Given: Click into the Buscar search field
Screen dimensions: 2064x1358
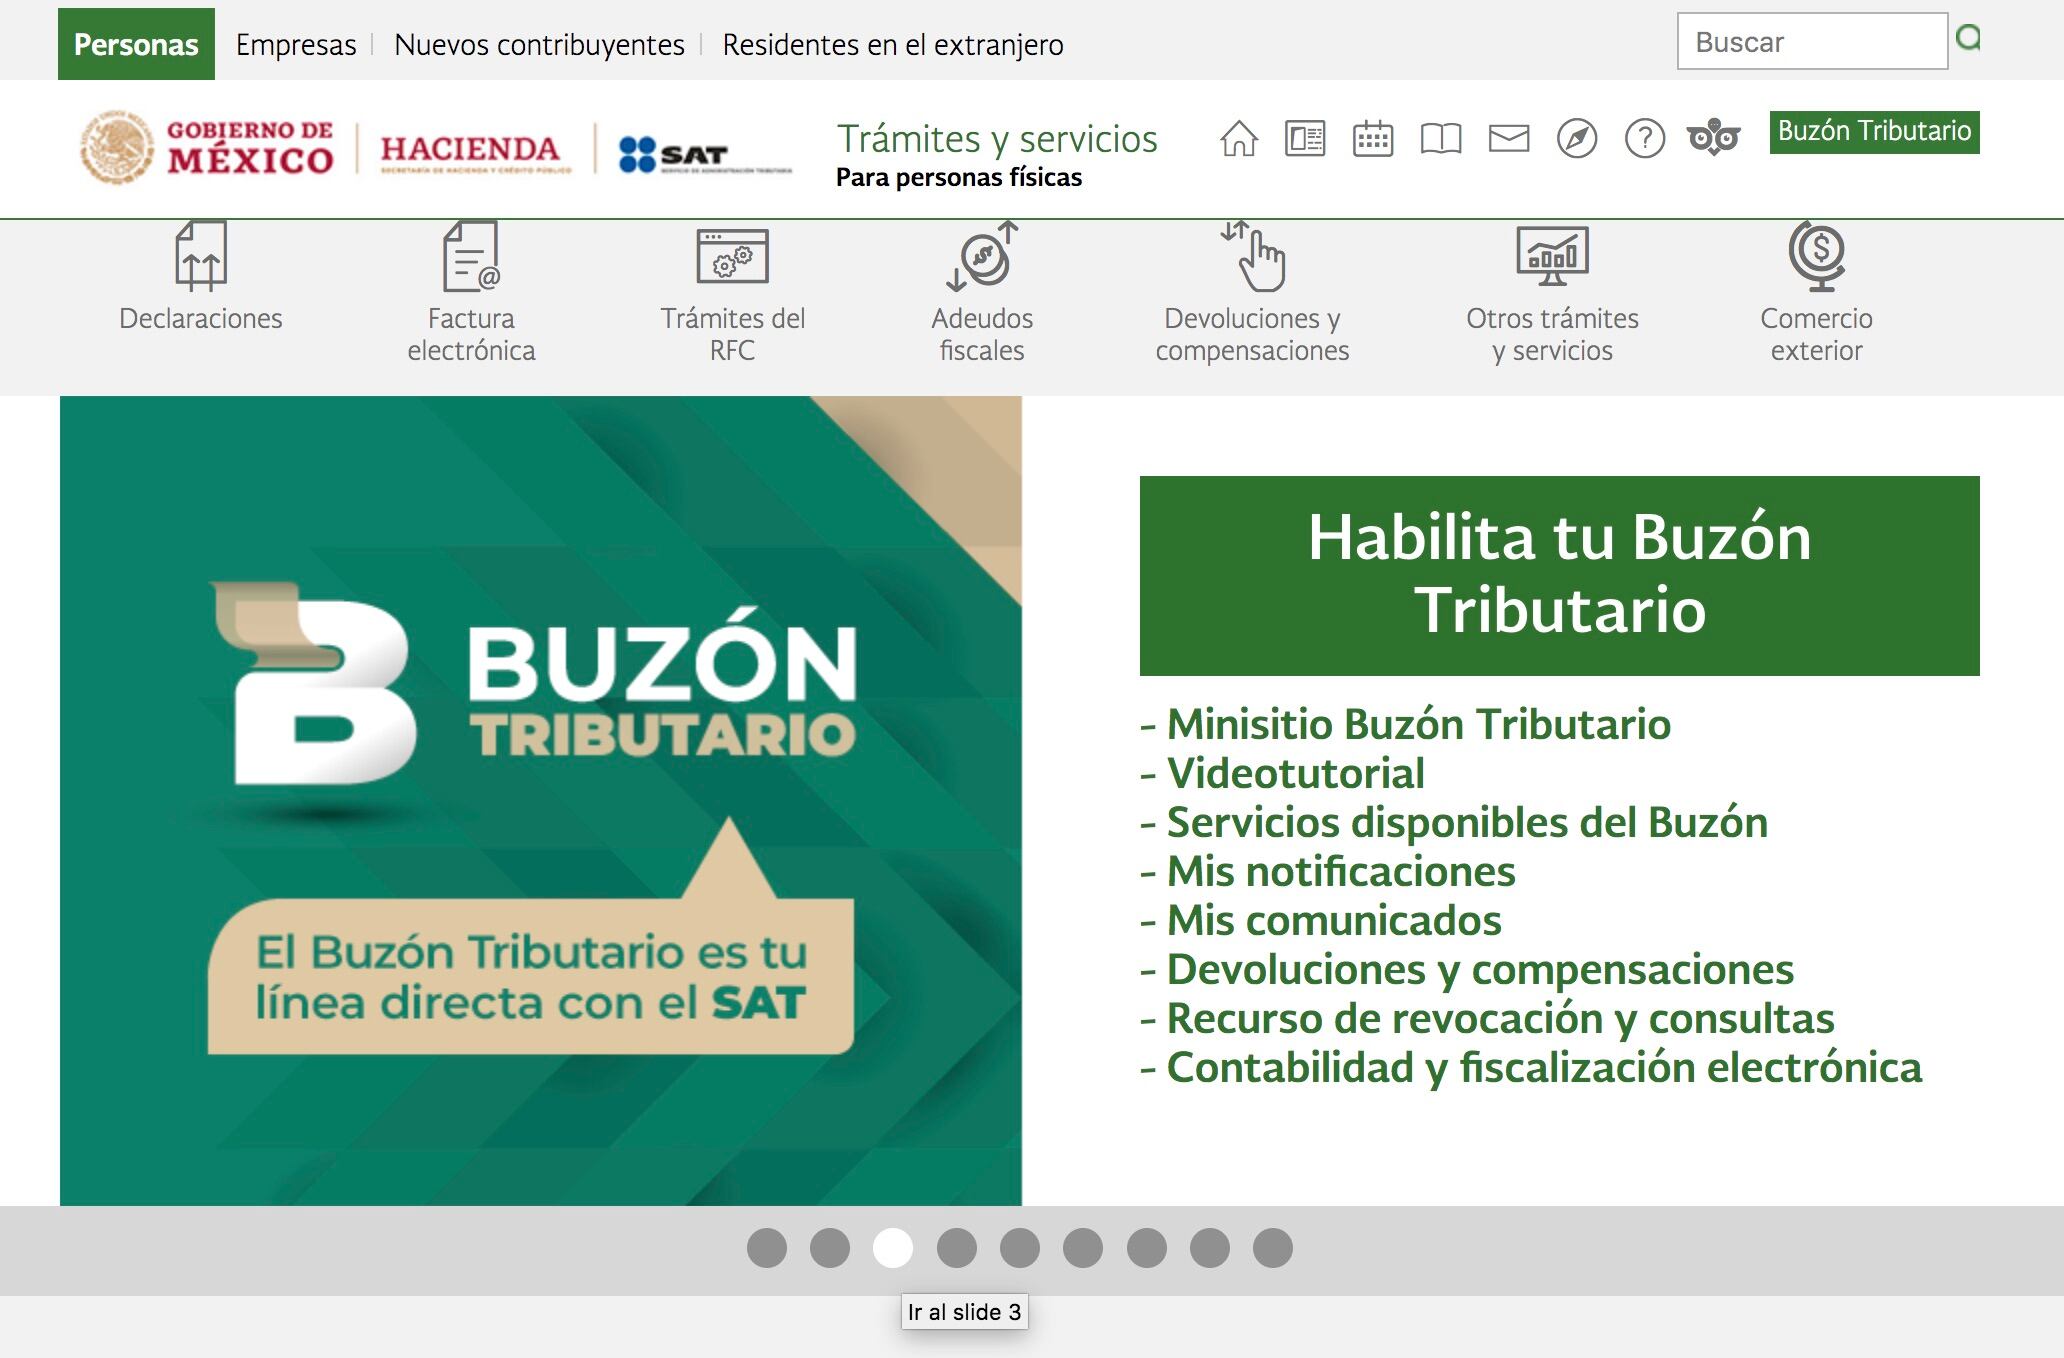Looking at the screenshot, I should [x=1811, y=42].
